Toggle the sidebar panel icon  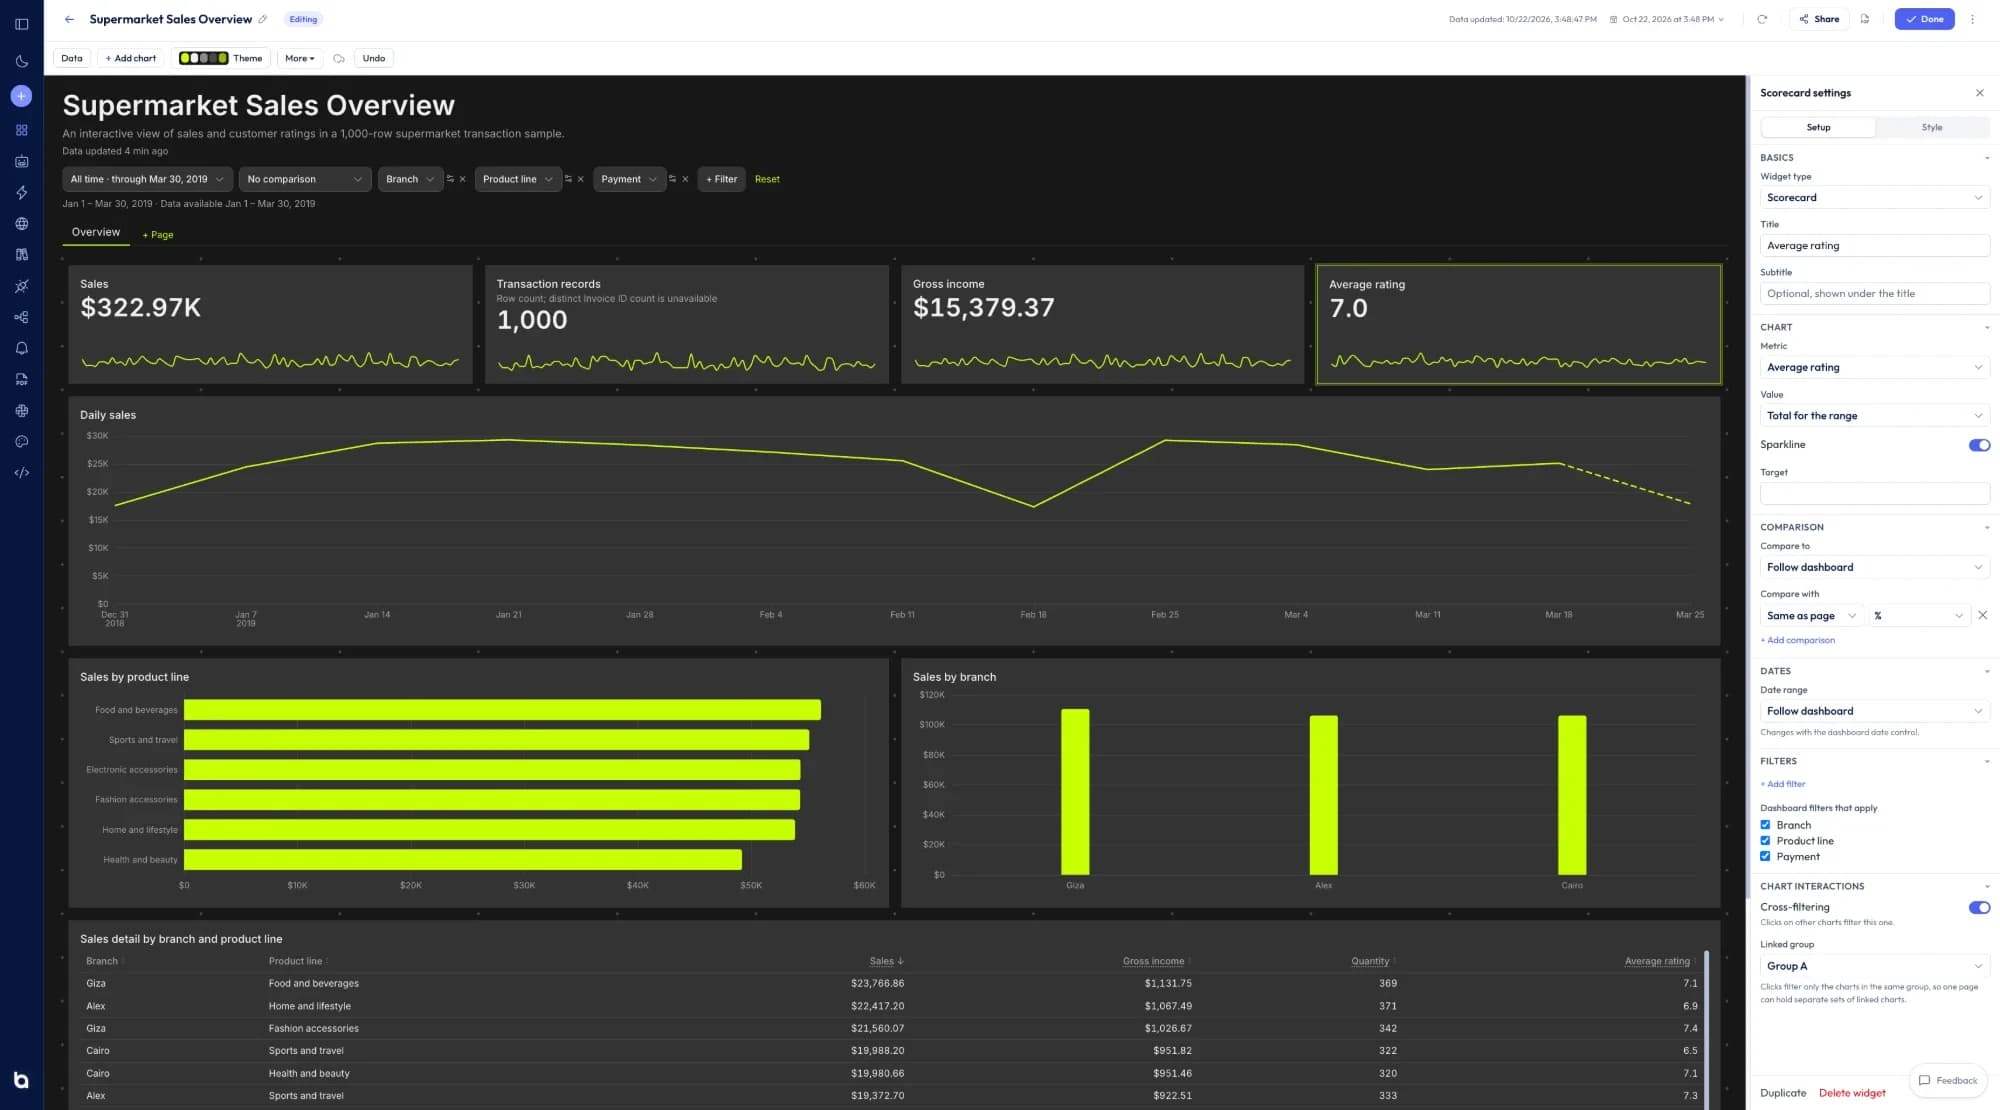pyautogui.click(x=21, y=24)
